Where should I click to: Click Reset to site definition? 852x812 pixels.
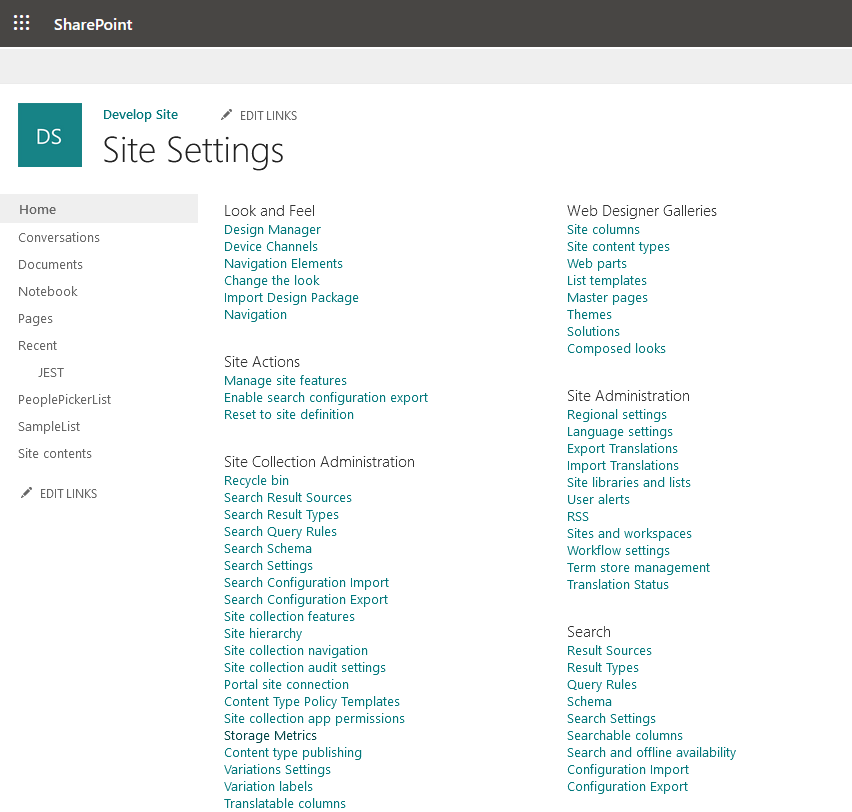coord(289,415)
